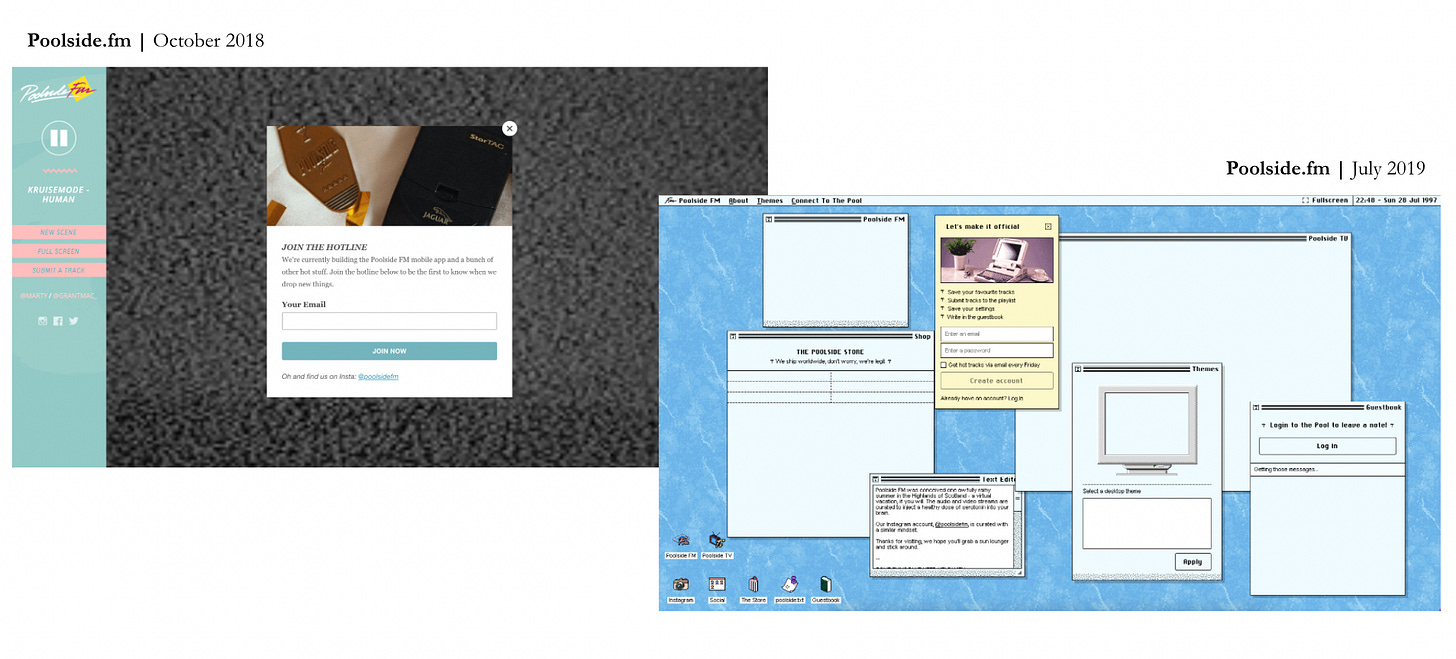Click 'Select a desktop theme' label
Viewport: 1456px width, 659px height.
pyautogui.click(x=1112, y=491)
